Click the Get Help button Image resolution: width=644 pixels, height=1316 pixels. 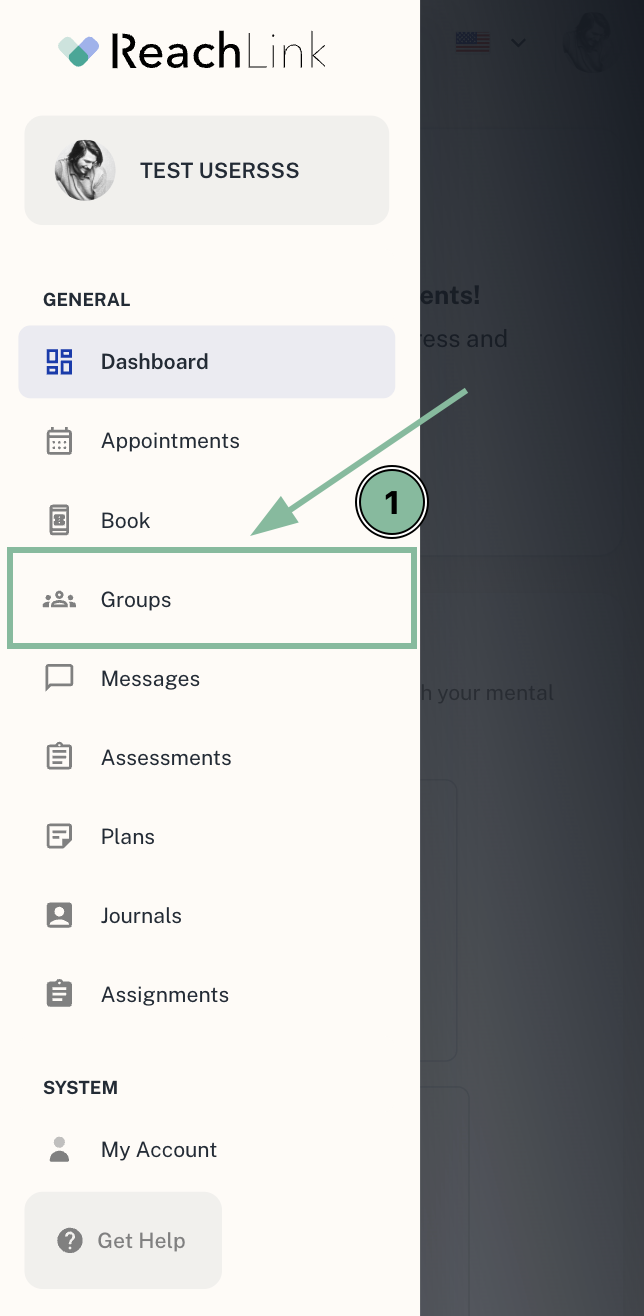coord(123,1240)
